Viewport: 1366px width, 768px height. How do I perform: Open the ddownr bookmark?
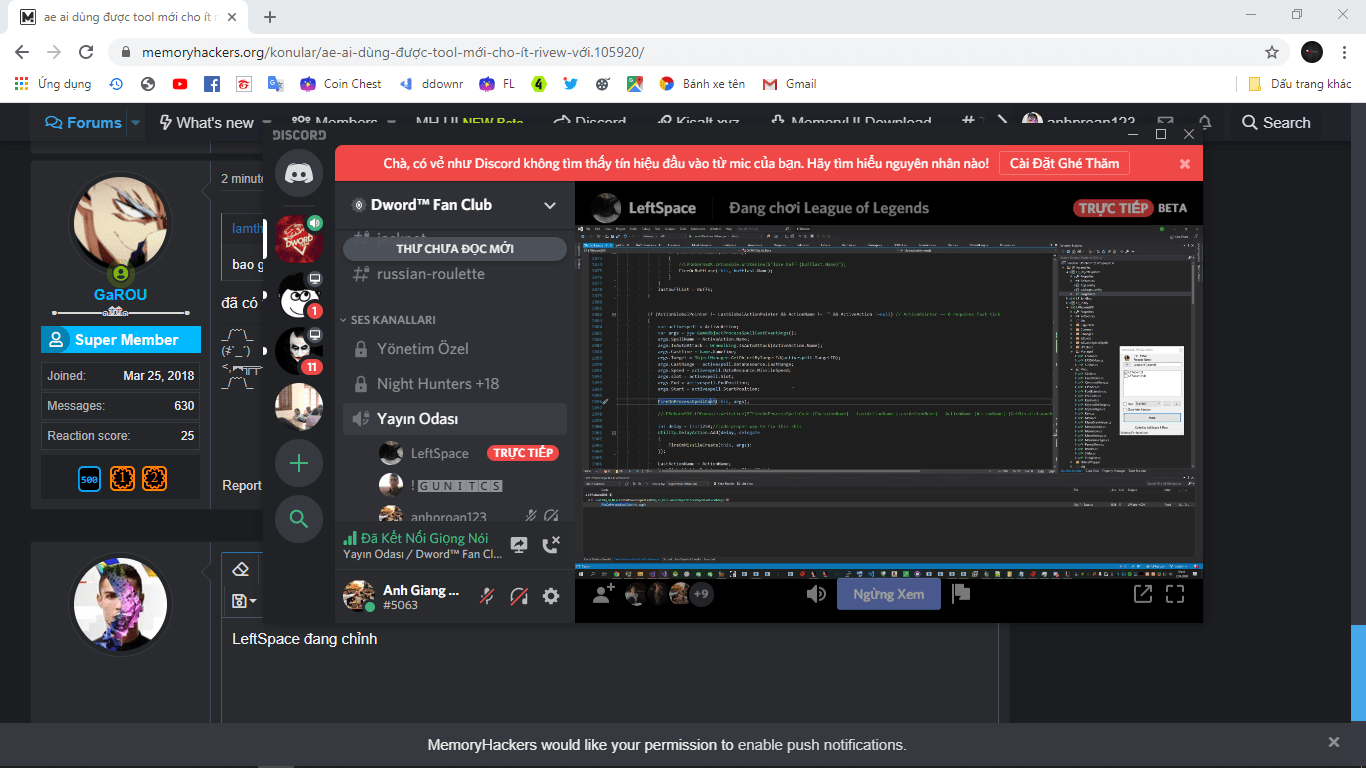click(433, 84)
